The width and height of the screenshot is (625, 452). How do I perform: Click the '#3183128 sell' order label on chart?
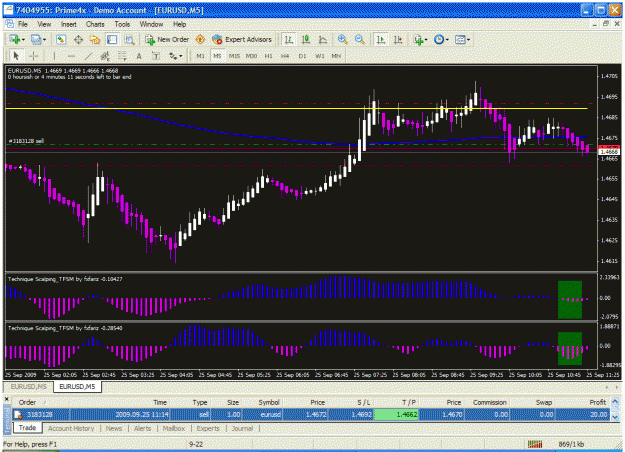coord(26,141)
